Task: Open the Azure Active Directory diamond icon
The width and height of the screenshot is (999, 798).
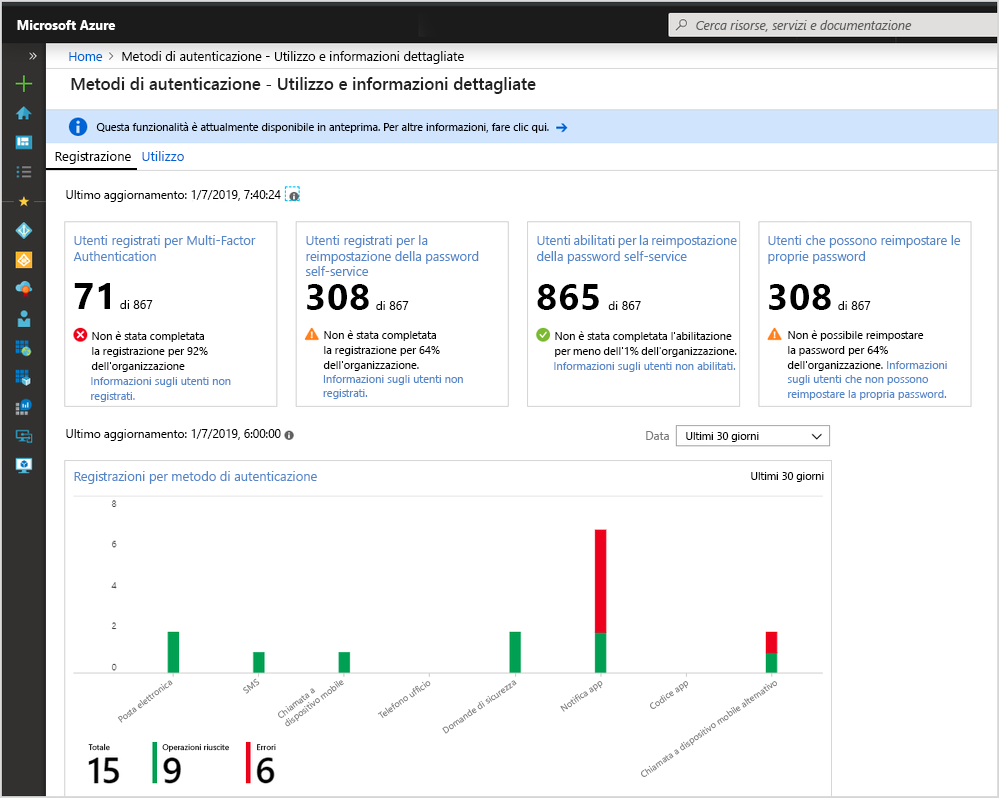Action: (24, 231)
